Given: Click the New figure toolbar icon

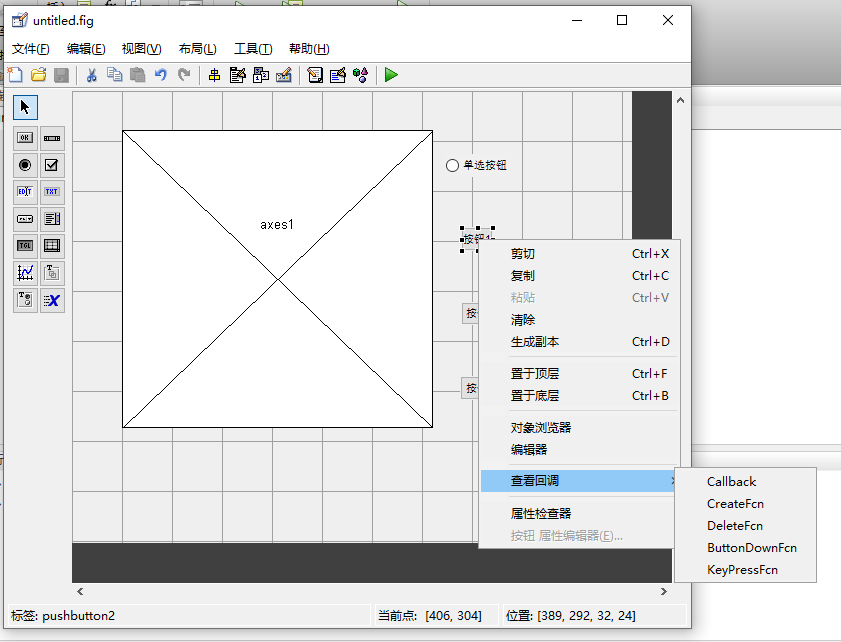Looking at the screenshot, I should coord(15,75).
